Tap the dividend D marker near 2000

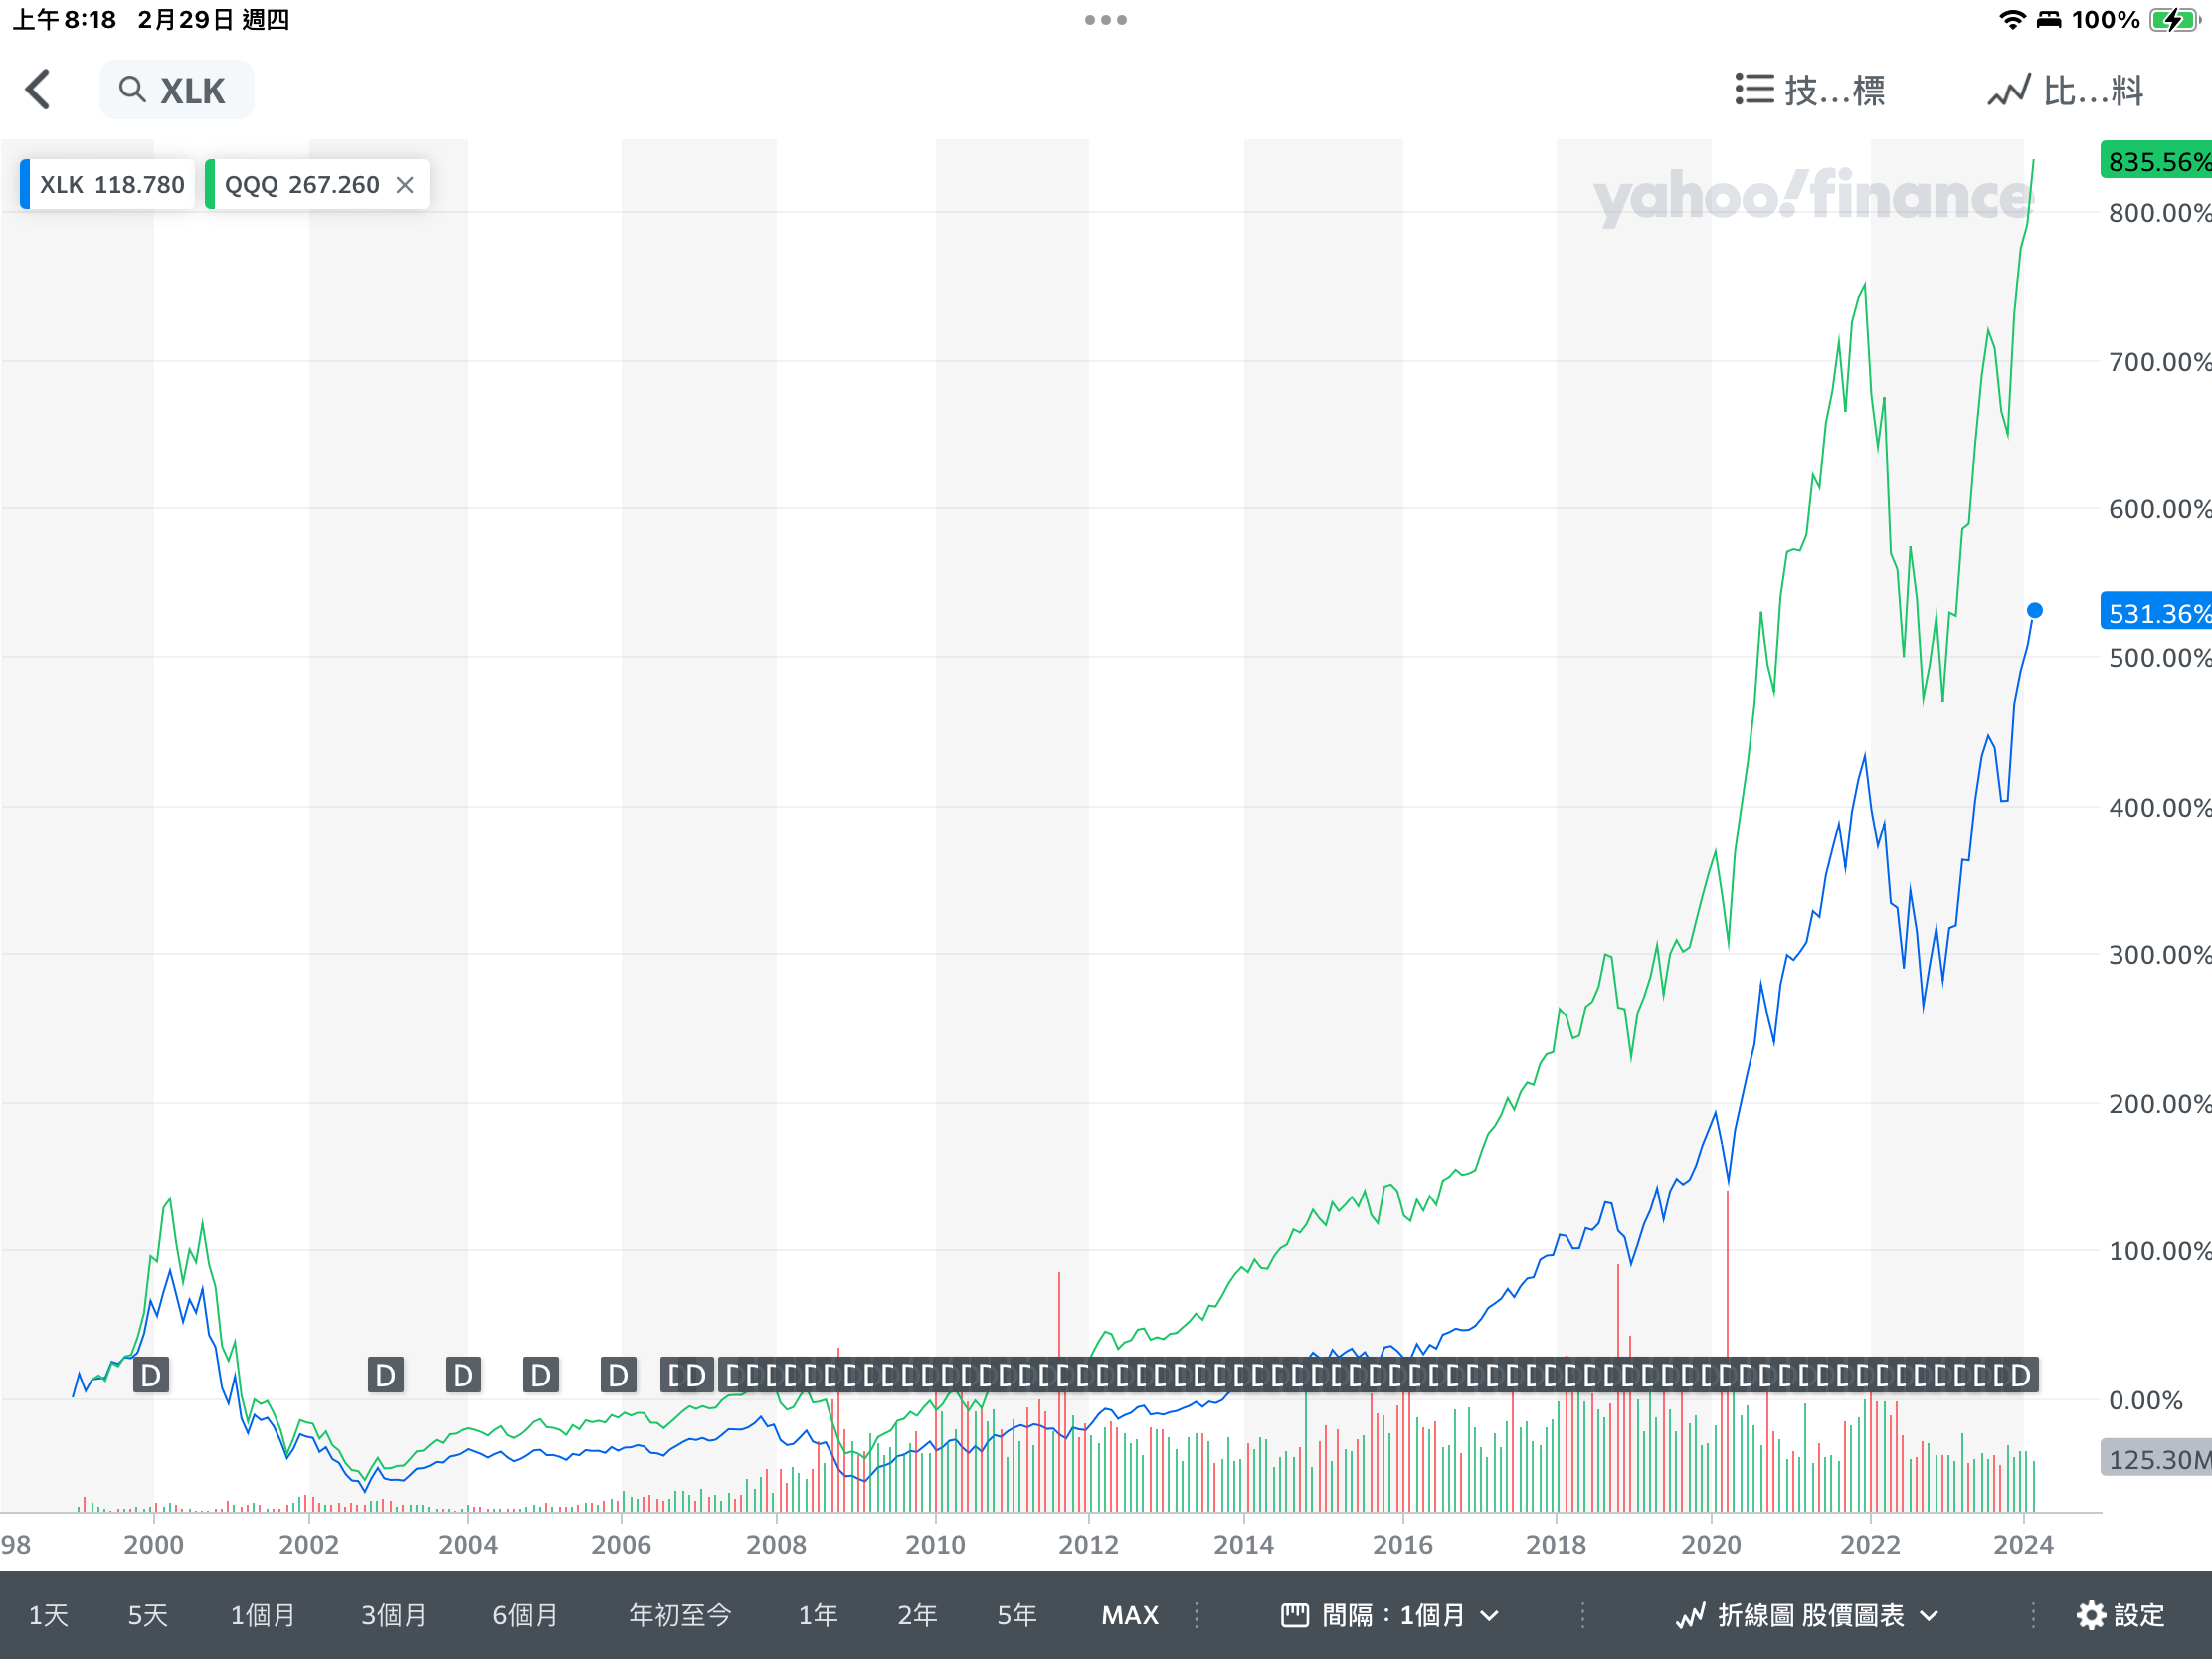151,1376
